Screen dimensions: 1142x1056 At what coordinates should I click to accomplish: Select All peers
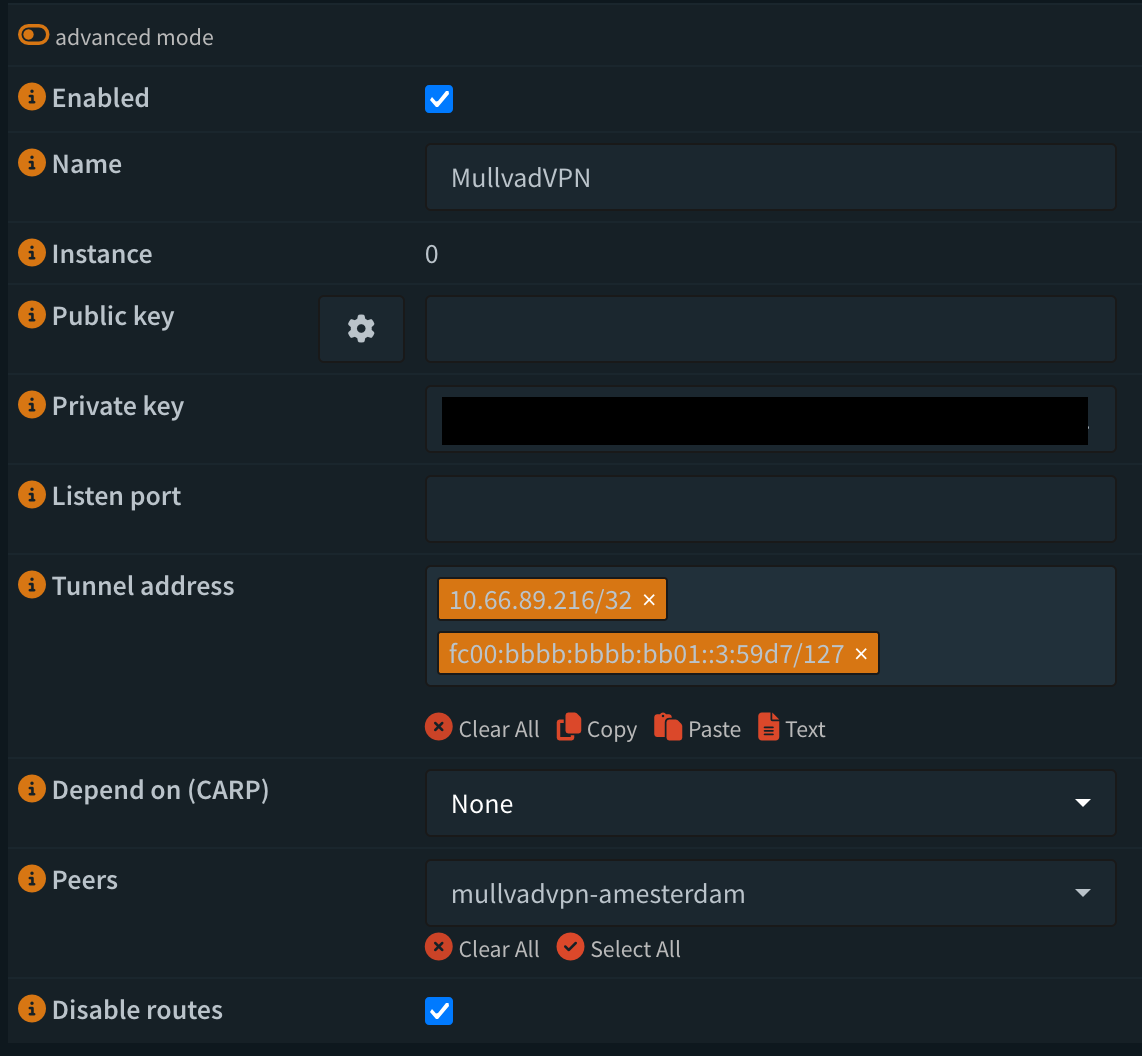(618, 948)
